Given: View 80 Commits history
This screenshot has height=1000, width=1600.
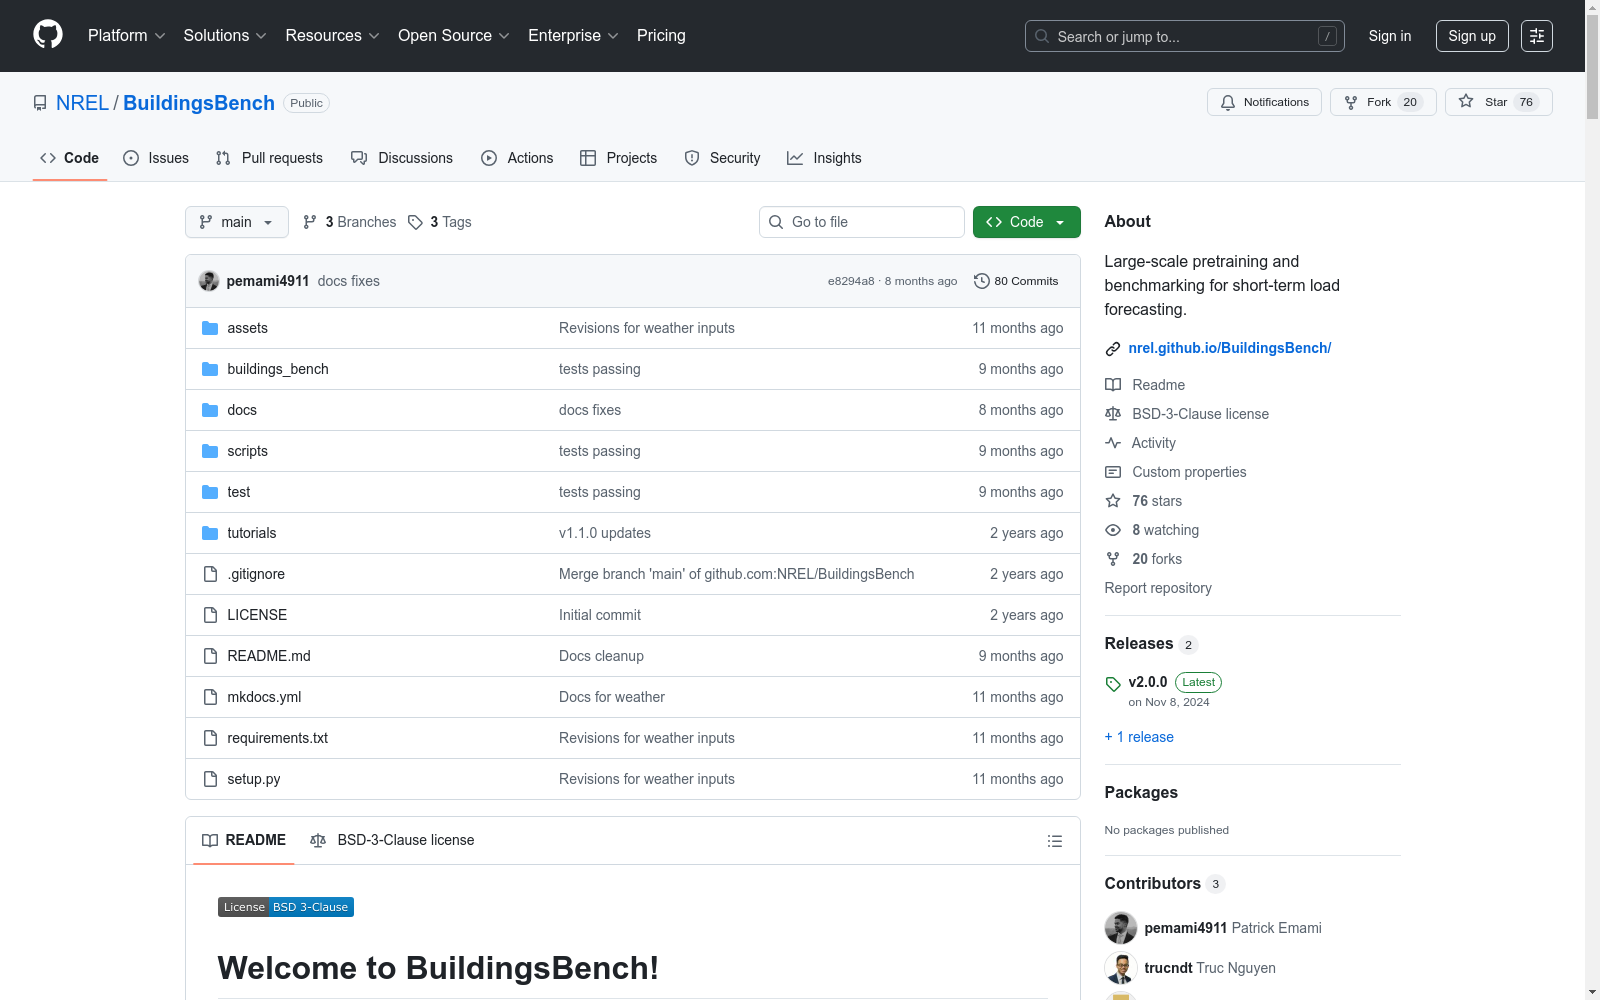Looking at the screenshot, I should pyautogui.click(x=1016, y=281).
